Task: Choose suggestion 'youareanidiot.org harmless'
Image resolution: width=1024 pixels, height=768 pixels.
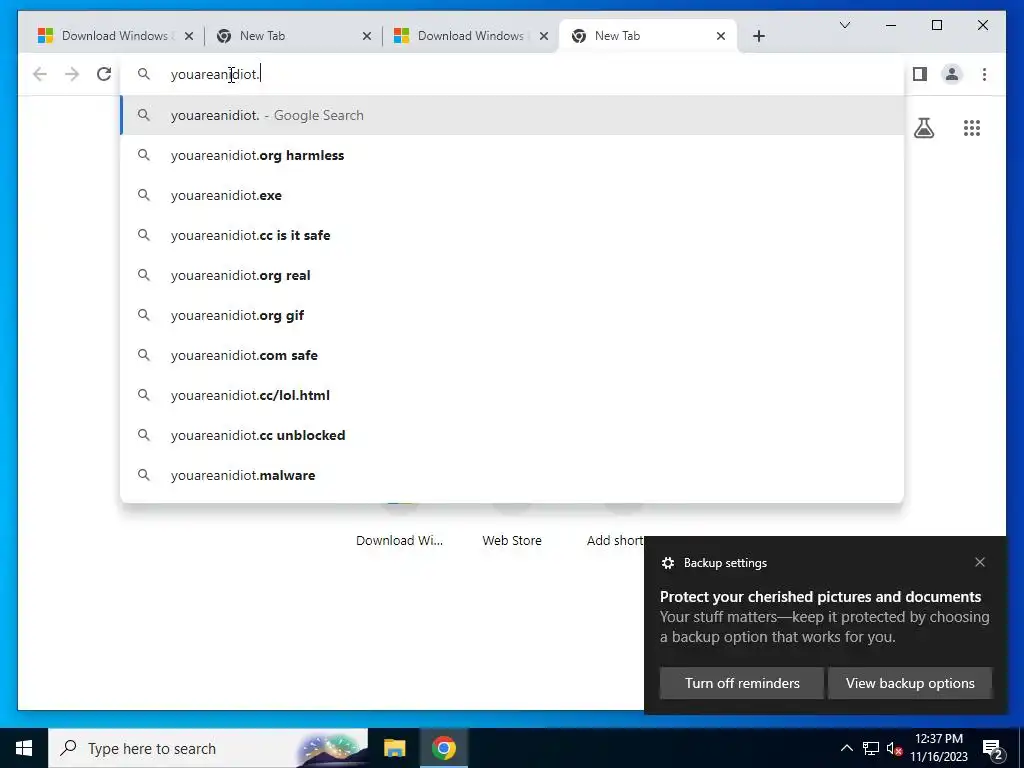Action: [x=513, y=155]
